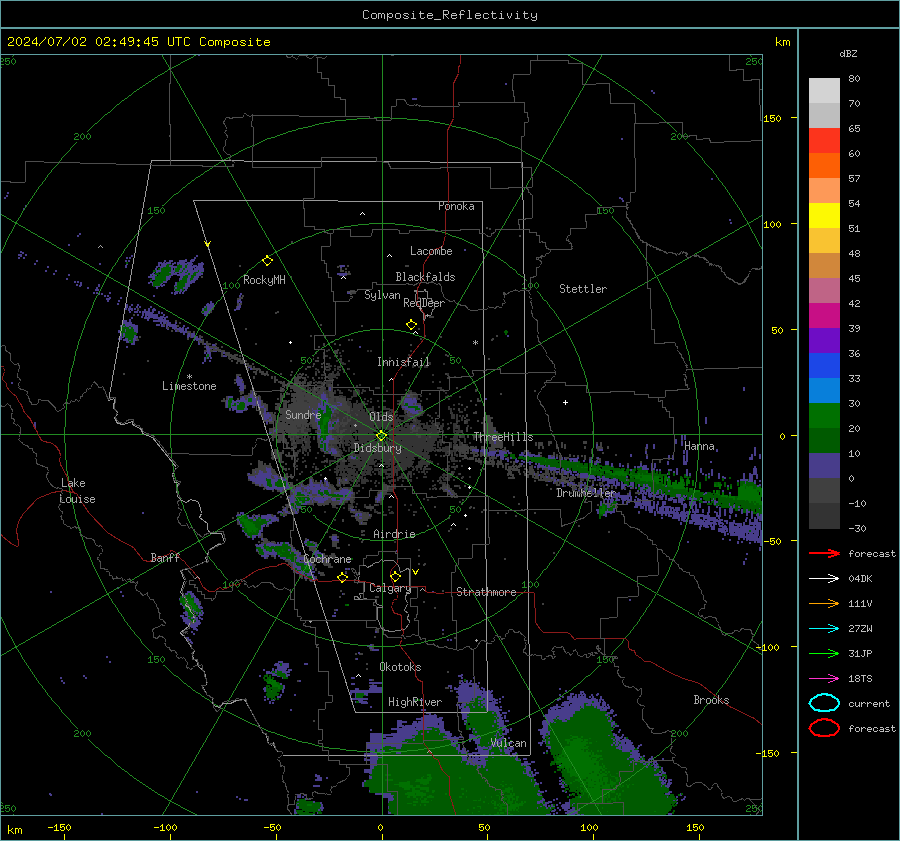This screenshot has height=841, width=900.
Task: Select the 10 dBZ purple color swatch
Action: point(824,466)
